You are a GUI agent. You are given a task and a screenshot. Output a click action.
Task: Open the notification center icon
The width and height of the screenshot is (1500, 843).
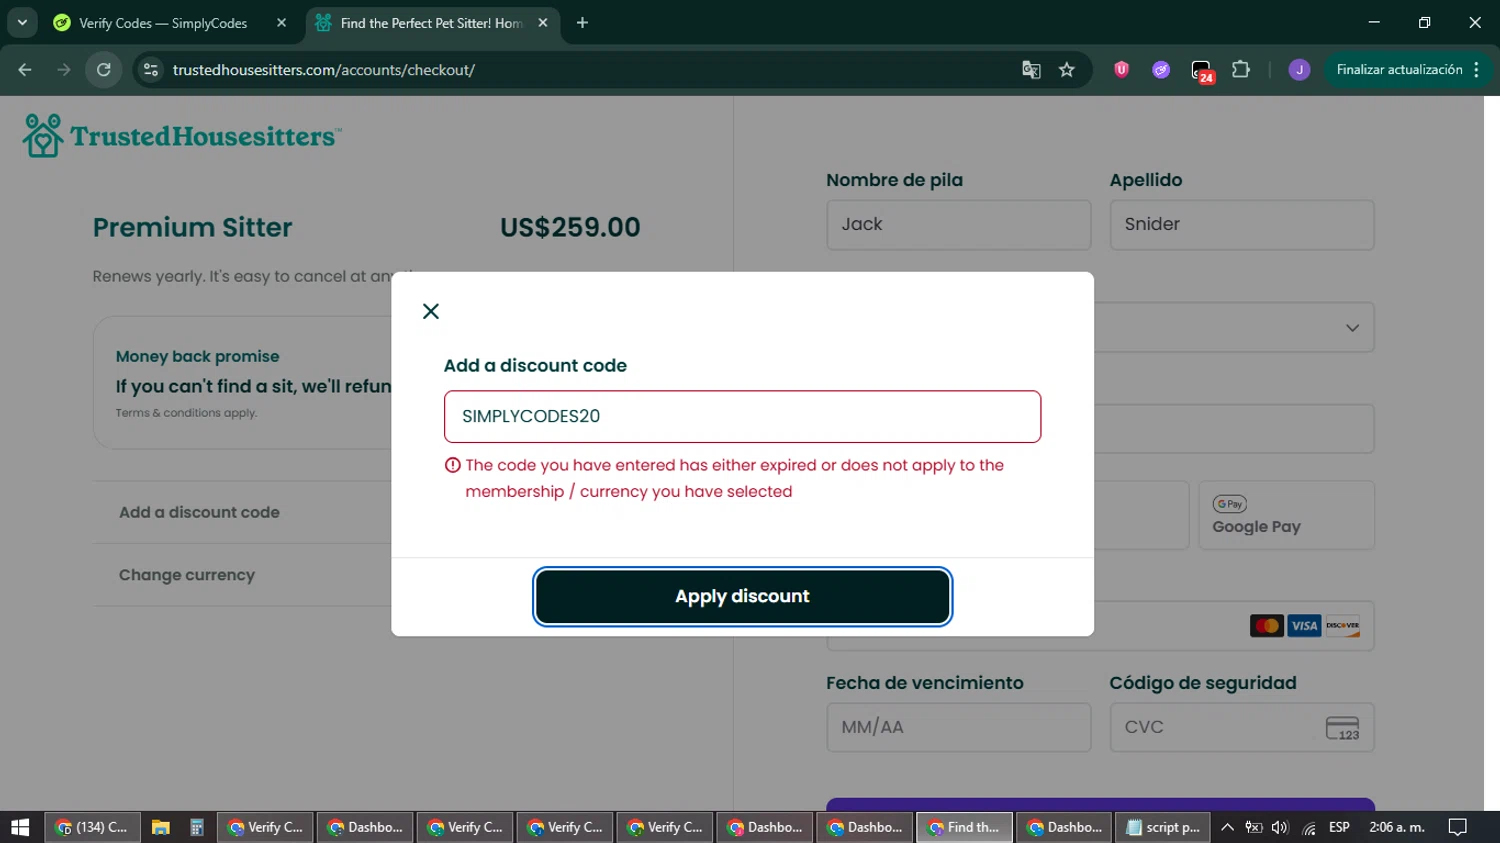1458,827
